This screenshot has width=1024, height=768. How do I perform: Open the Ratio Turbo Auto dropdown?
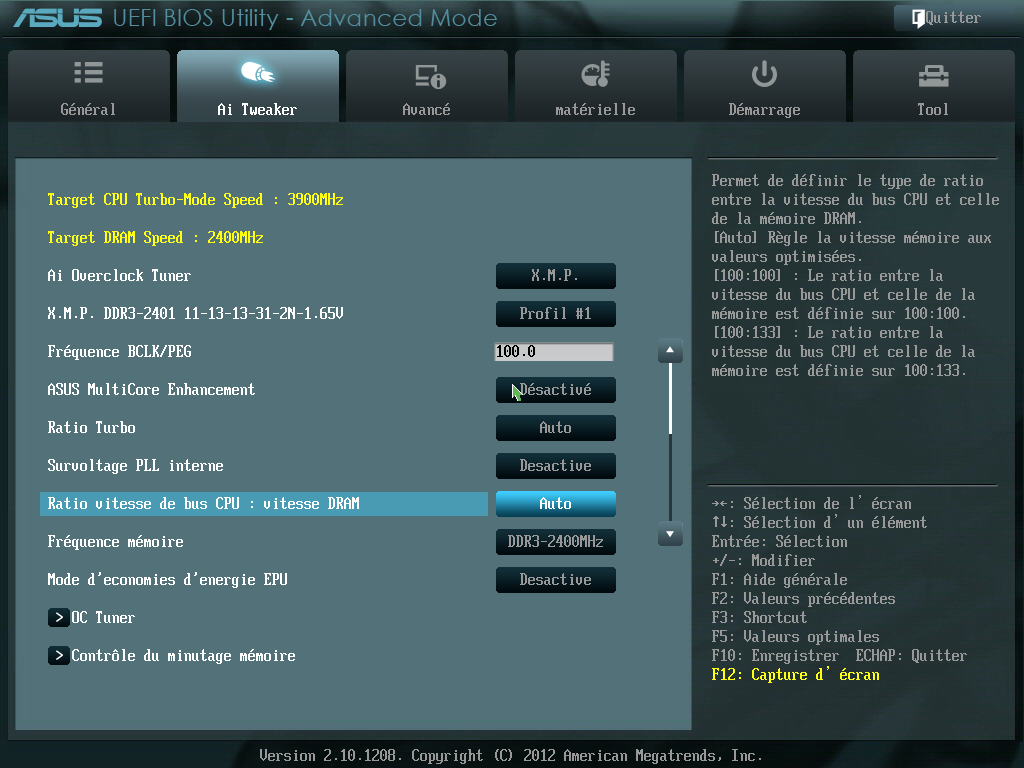click(556, 428)
